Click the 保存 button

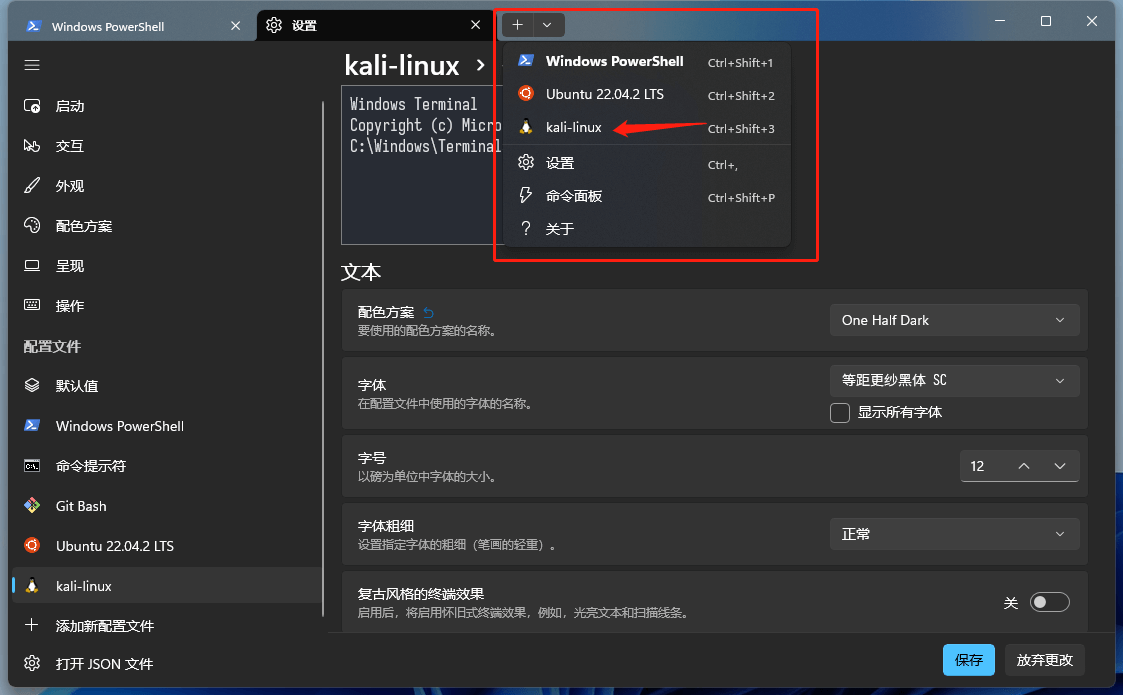967,660
